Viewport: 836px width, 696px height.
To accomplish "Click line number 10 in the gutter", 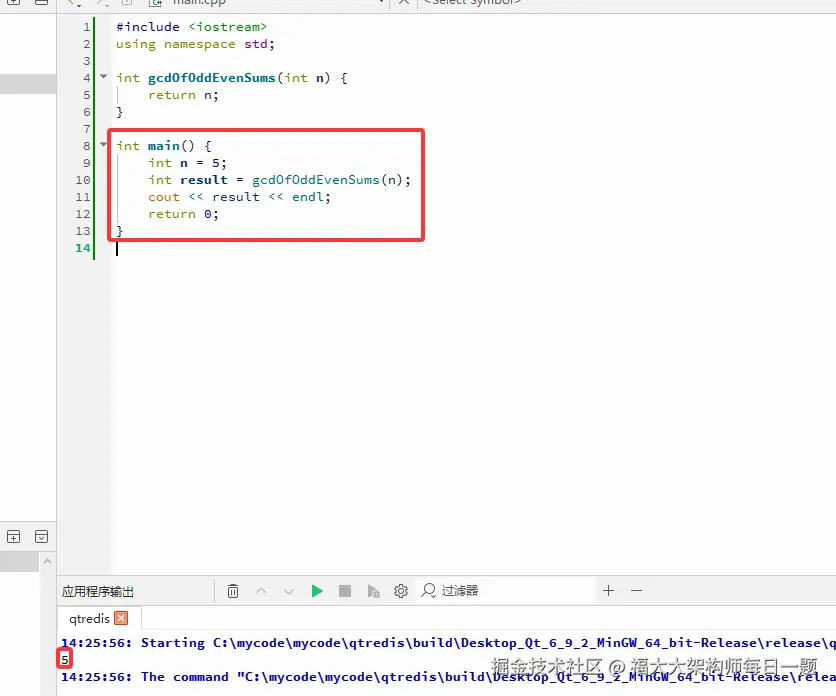I will pyautogui.click(x=83, y=180).
